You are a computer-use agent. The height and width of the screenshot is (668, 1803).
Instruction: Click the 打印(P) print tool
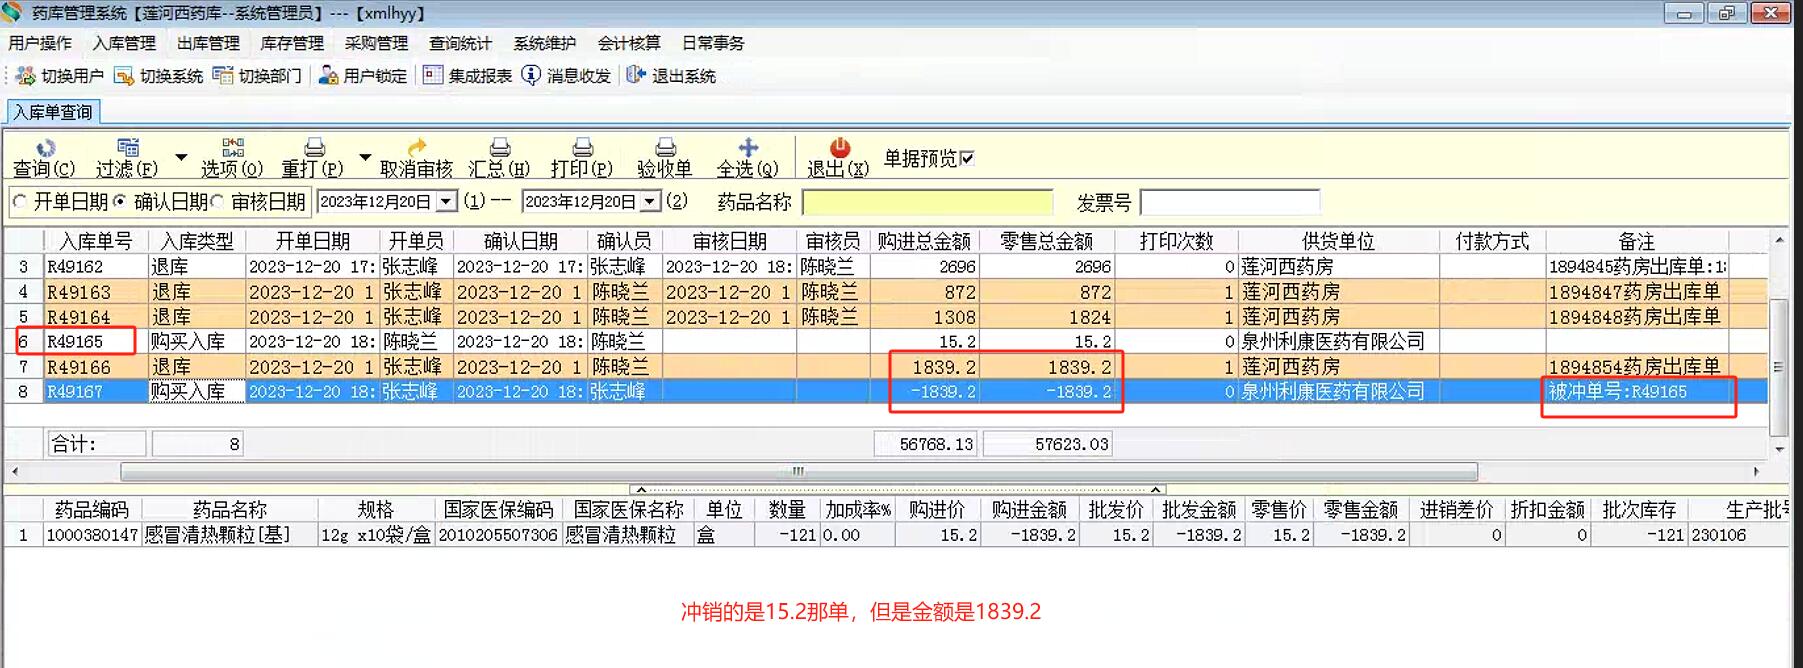pyautogui.click(x=581, y=158)
